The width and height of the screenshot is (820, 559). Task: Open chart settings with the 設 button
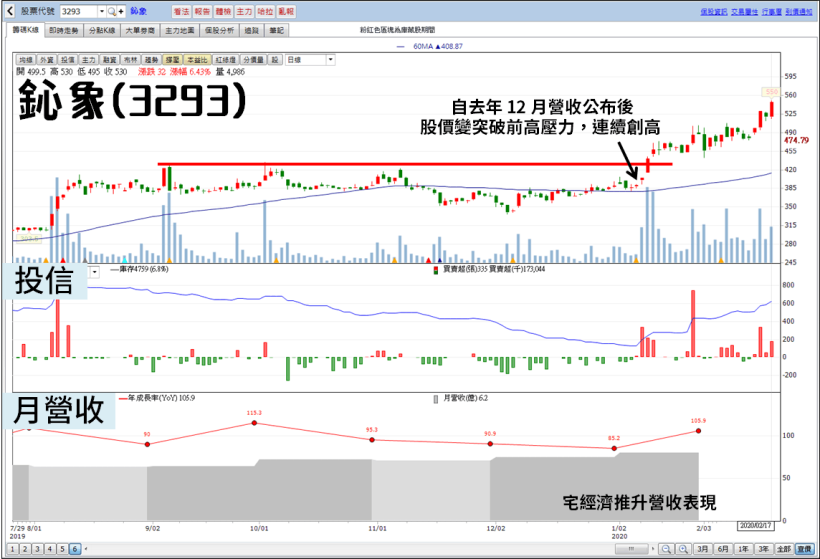click(275, 60)
